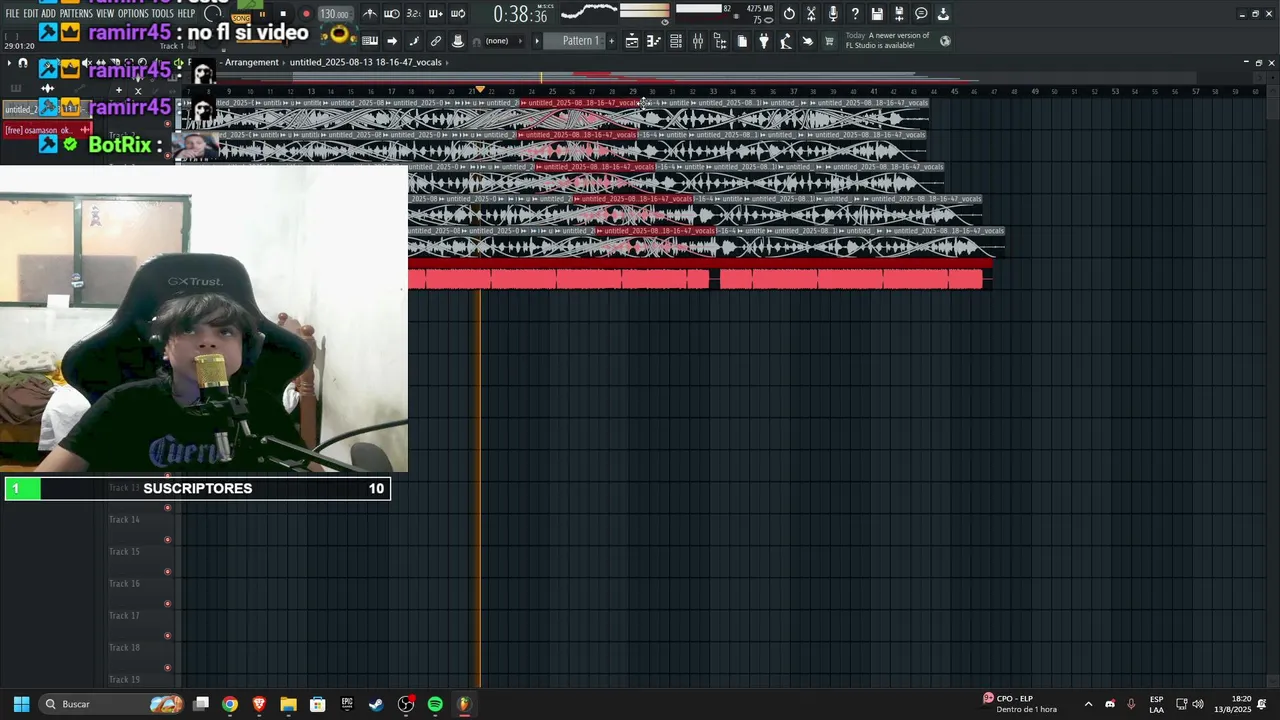Click the globe online news icon
Image resolution: width=1280 pixels, height=720 pixels.
[x=945, y=41]
